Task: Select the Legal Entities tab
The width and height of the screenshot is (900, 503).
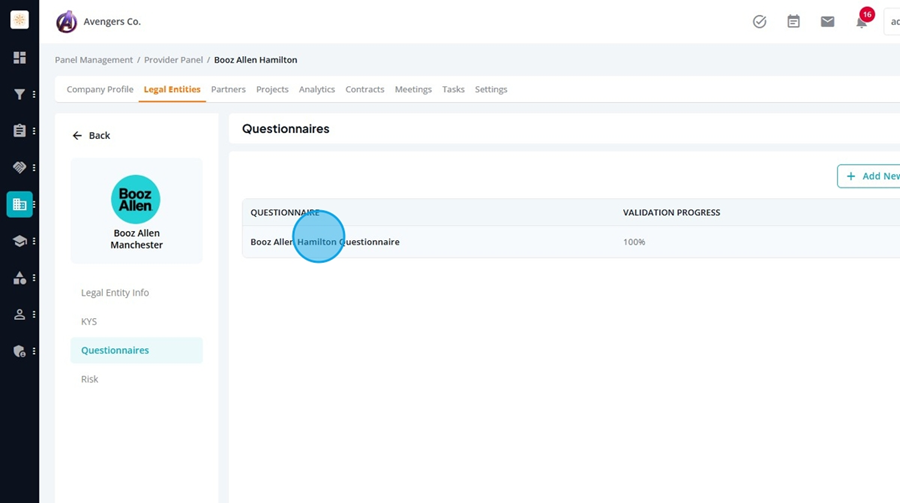Action: pos(172,90)
